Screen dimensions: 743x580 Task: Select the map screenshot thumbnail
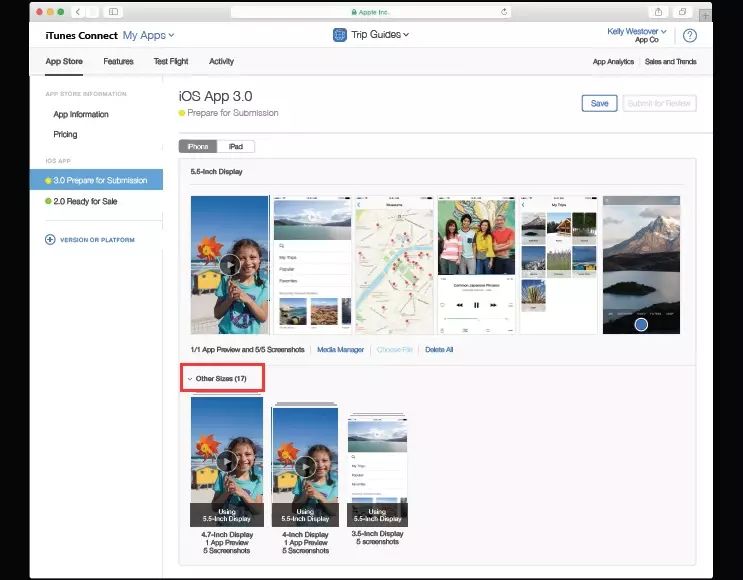click(394, 265)
